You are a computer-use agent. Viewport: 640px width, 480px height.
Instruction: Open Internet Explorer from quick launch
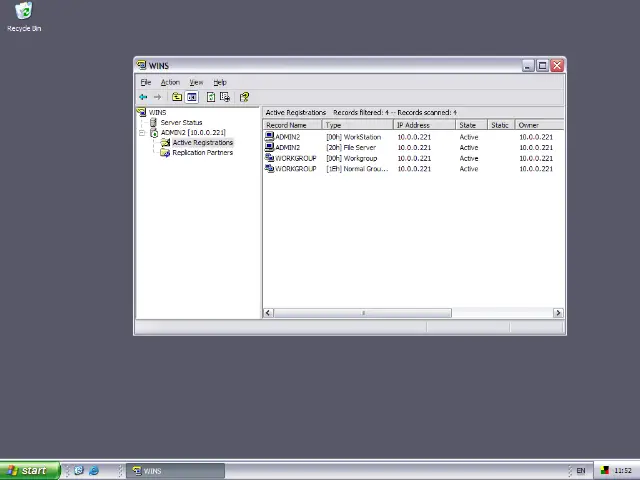point(94,470)
